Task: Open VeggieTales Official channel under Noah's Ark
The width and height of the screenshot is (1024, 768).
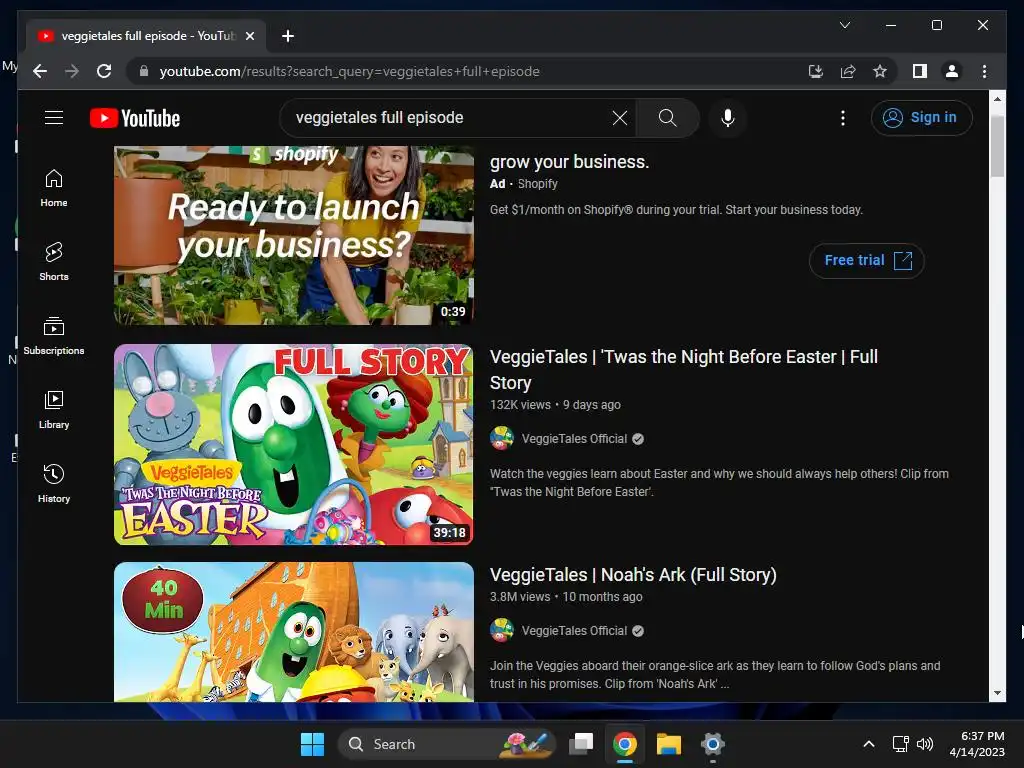Action: point(574,631)
